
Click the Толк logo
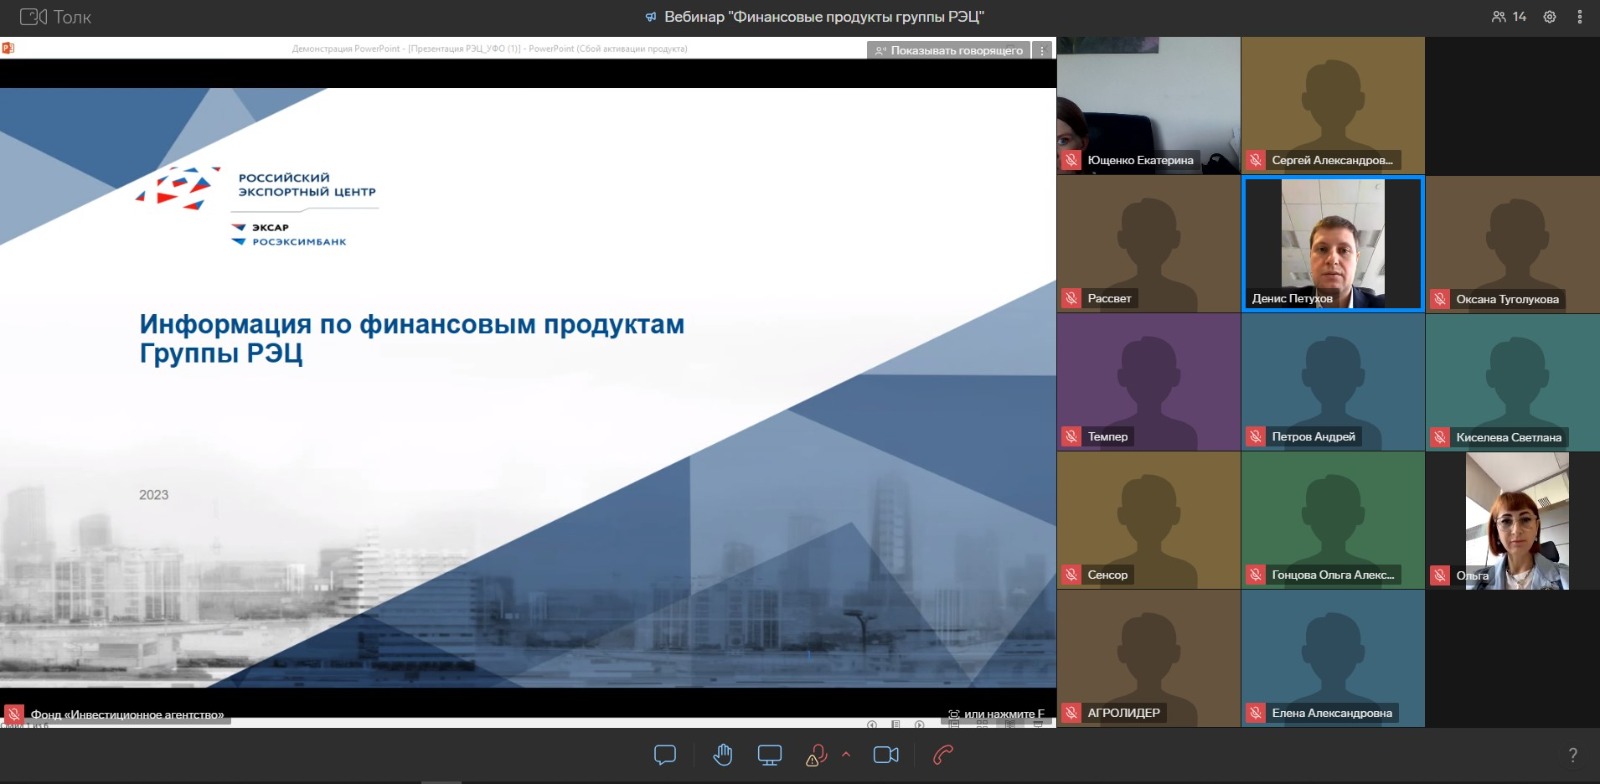(56, 17)
